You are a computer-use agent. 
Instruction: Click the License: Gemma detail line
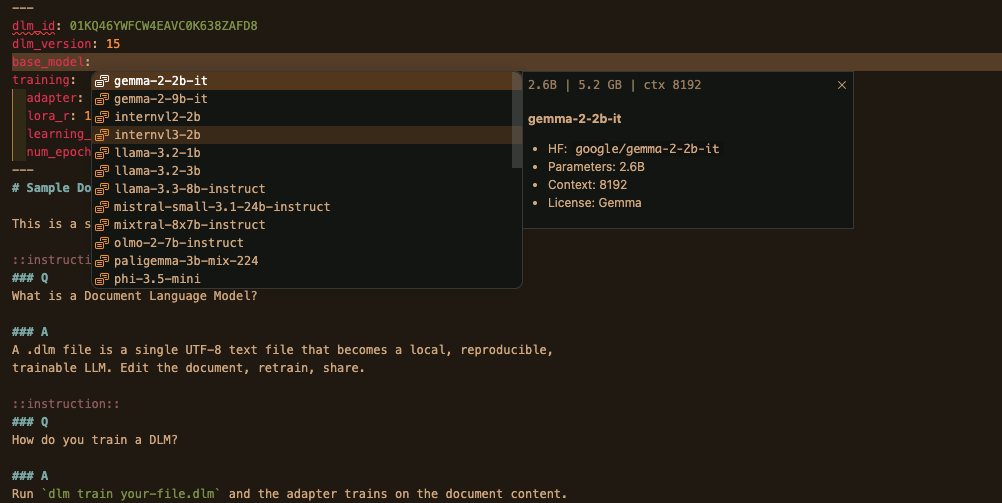[x=594, y=203]
